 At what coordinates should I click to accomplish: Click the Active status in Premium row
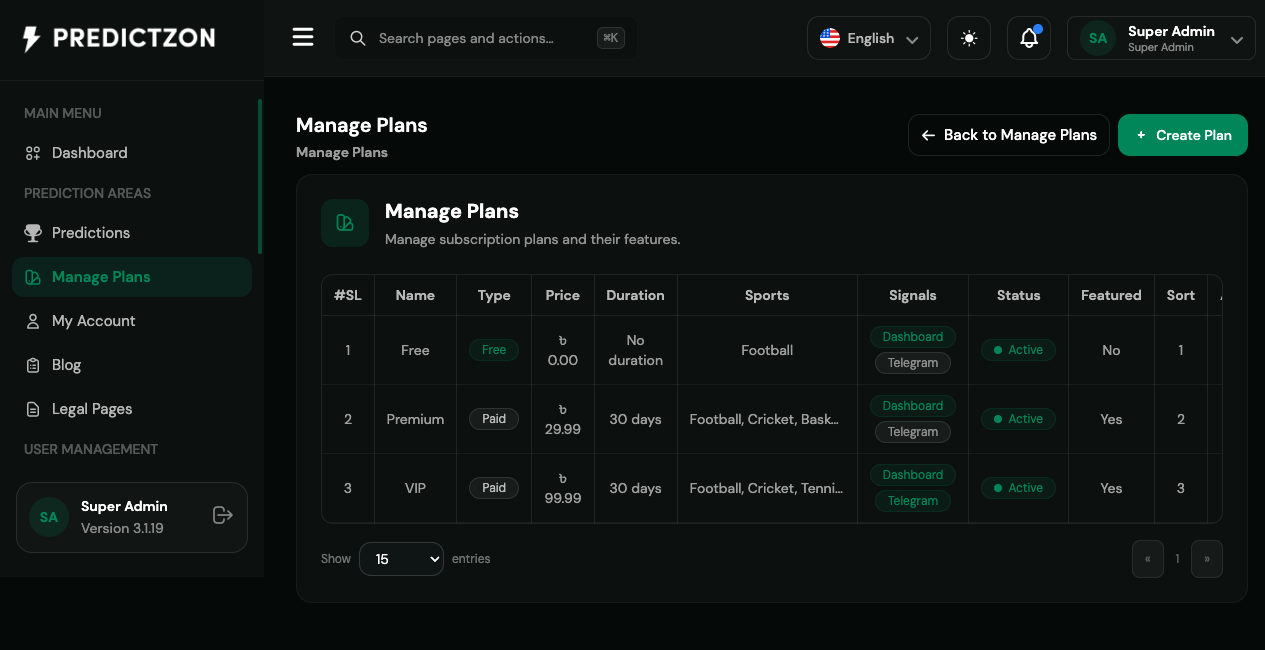[x=1018, y=419]
